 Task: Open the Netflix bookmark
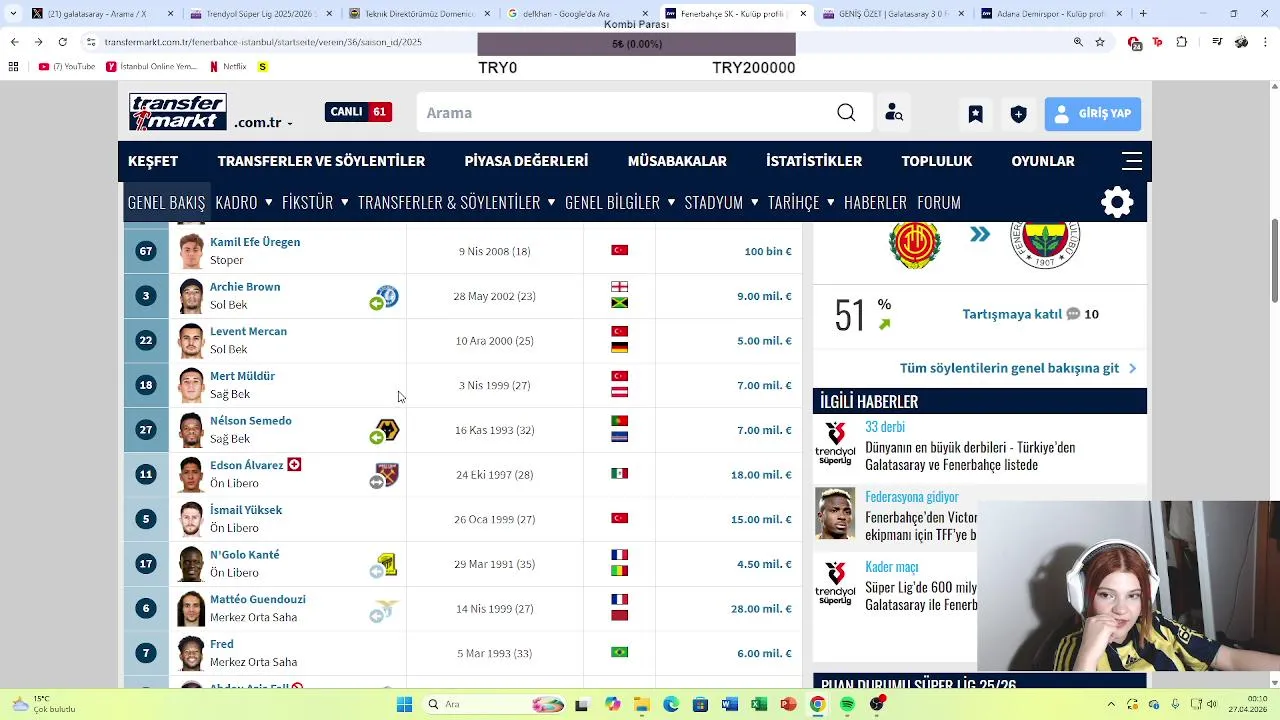pyautogui.click(x=228, y=67)
